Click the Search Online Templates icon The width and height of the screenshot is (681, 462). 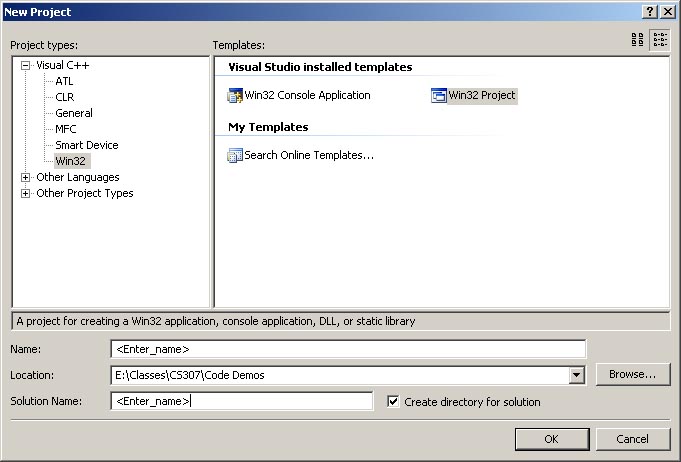pos(235,155)
